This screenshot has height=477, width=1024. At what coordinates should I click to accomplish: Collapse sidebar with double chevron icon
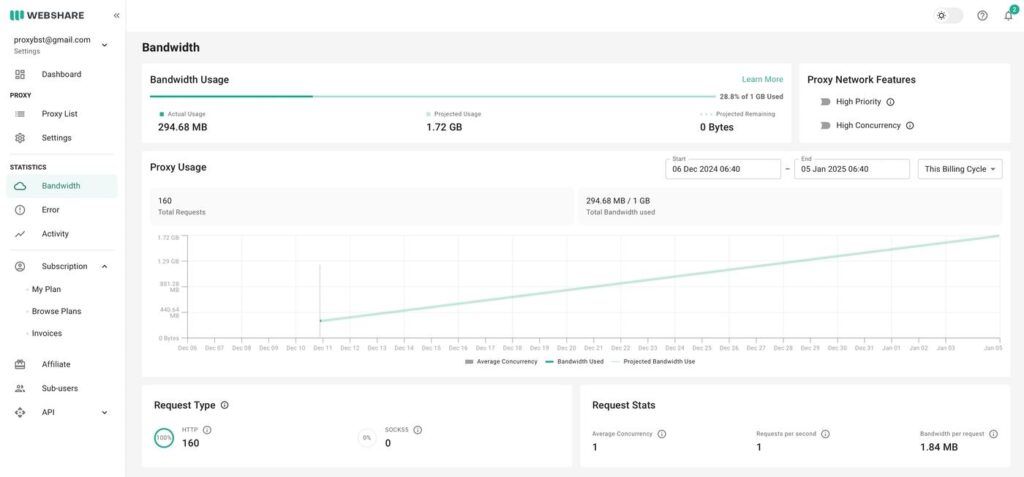116,16
